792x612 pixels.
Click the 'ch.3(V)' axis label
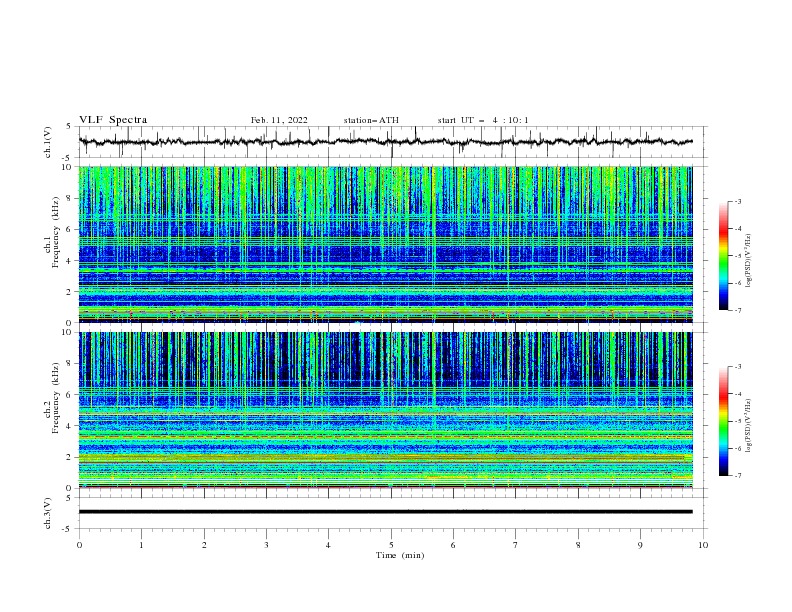[x=48, y=513]
